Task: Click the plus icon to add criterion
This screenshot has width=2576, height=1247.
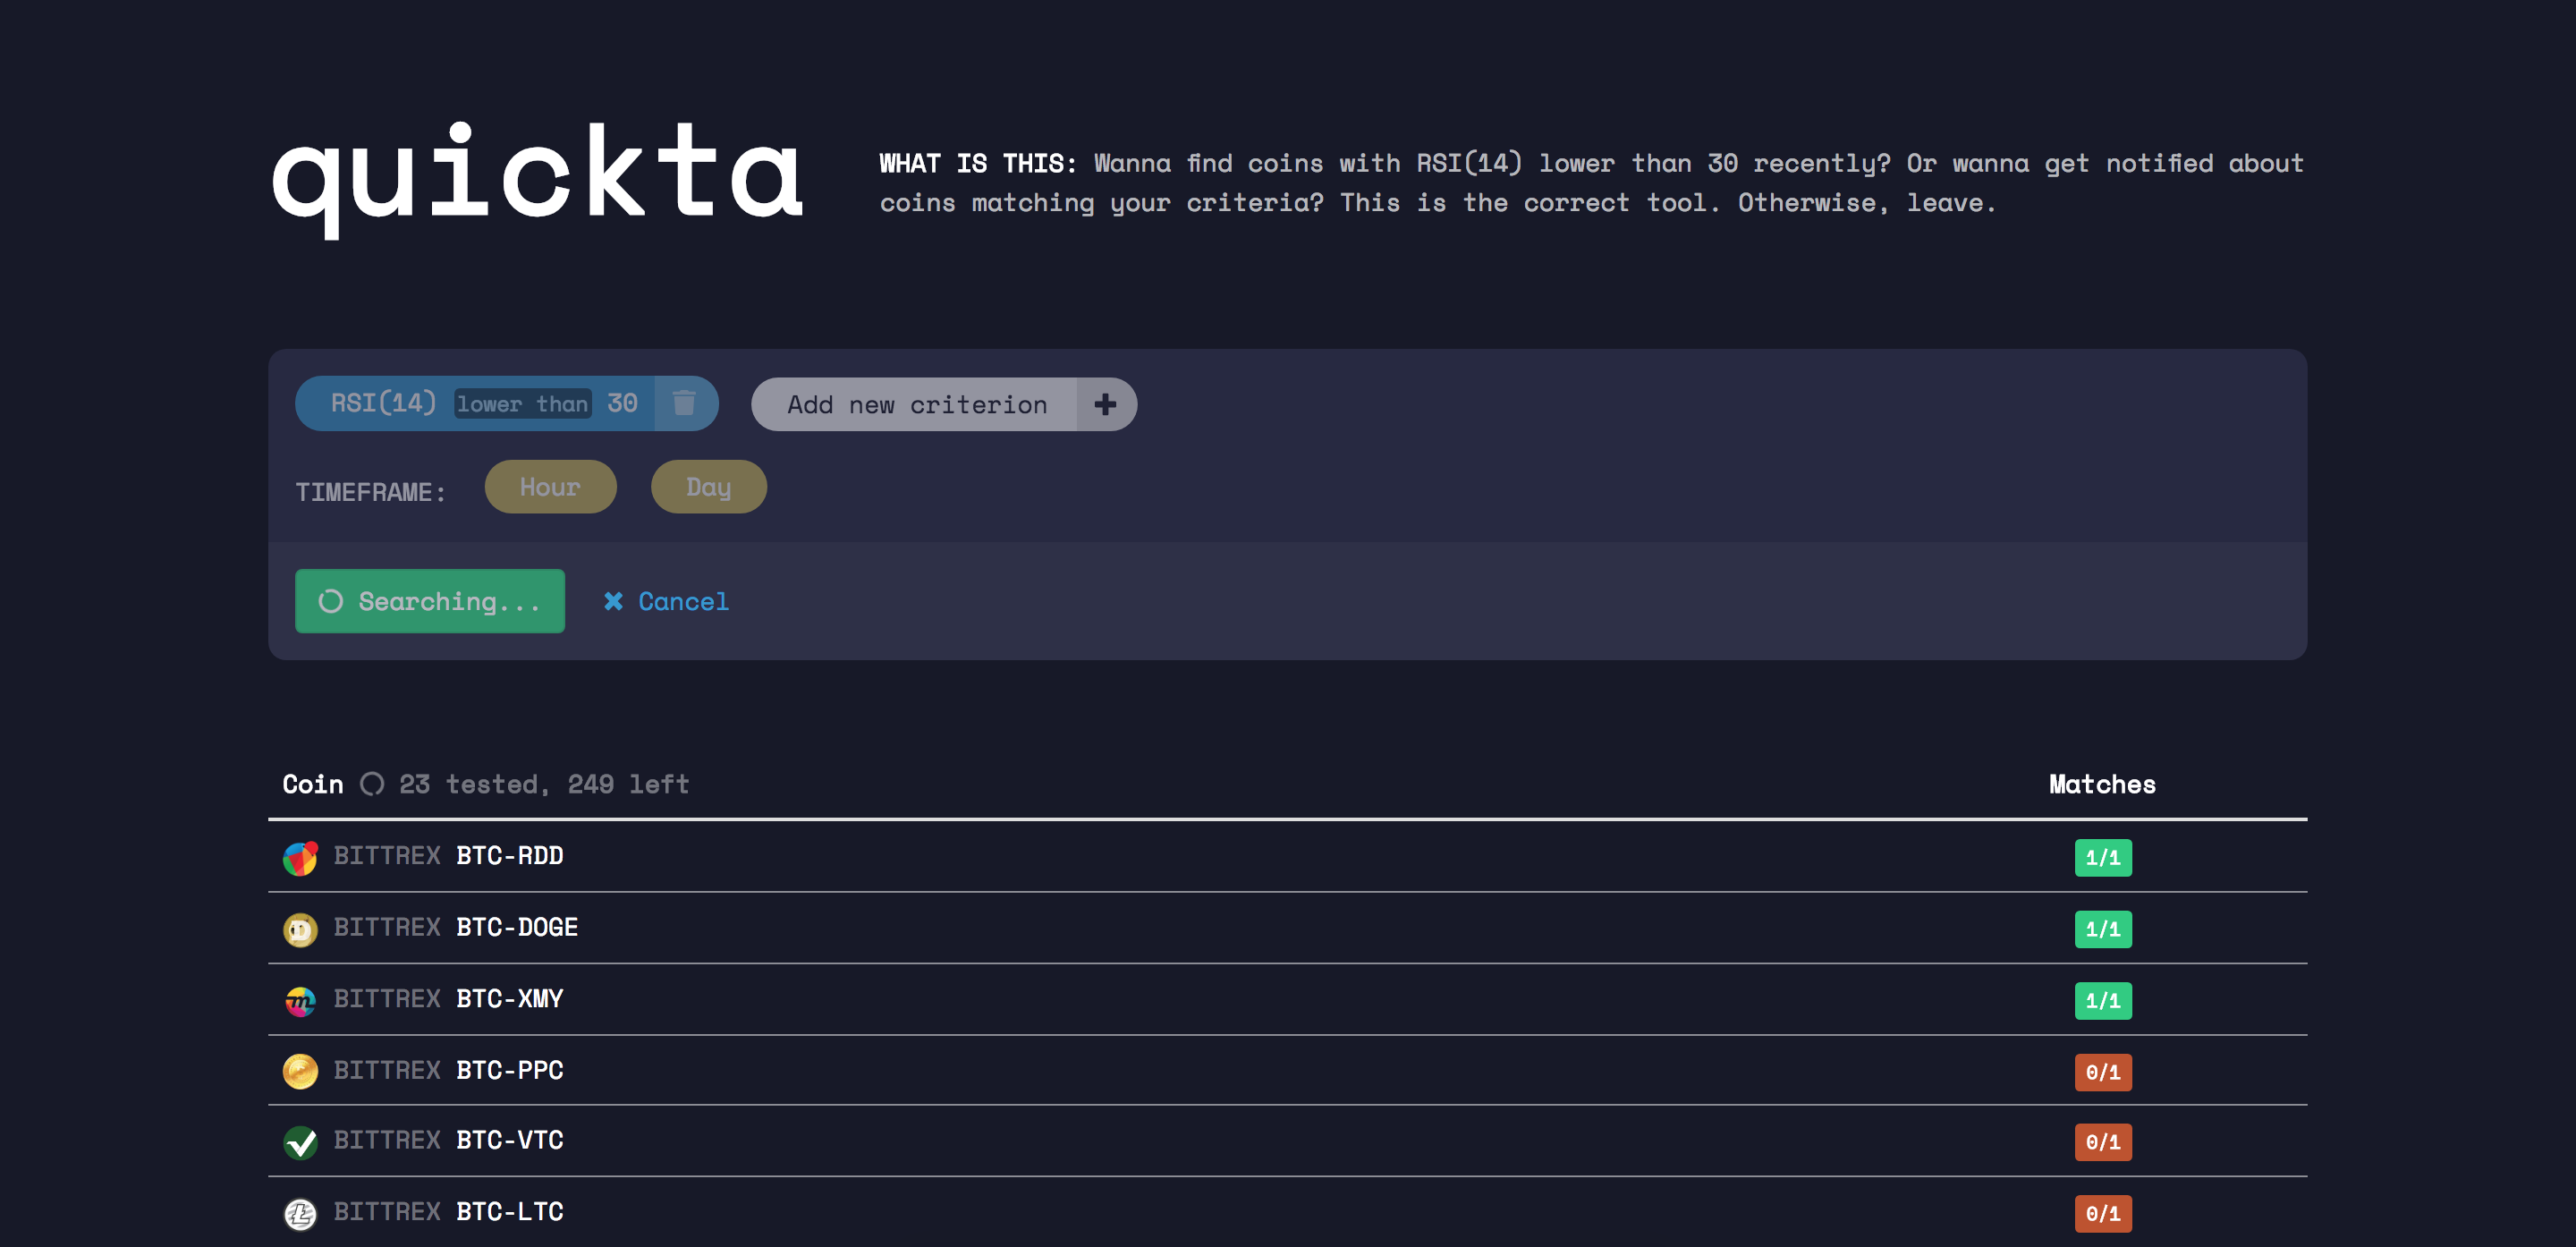Action: [1105, 404]
